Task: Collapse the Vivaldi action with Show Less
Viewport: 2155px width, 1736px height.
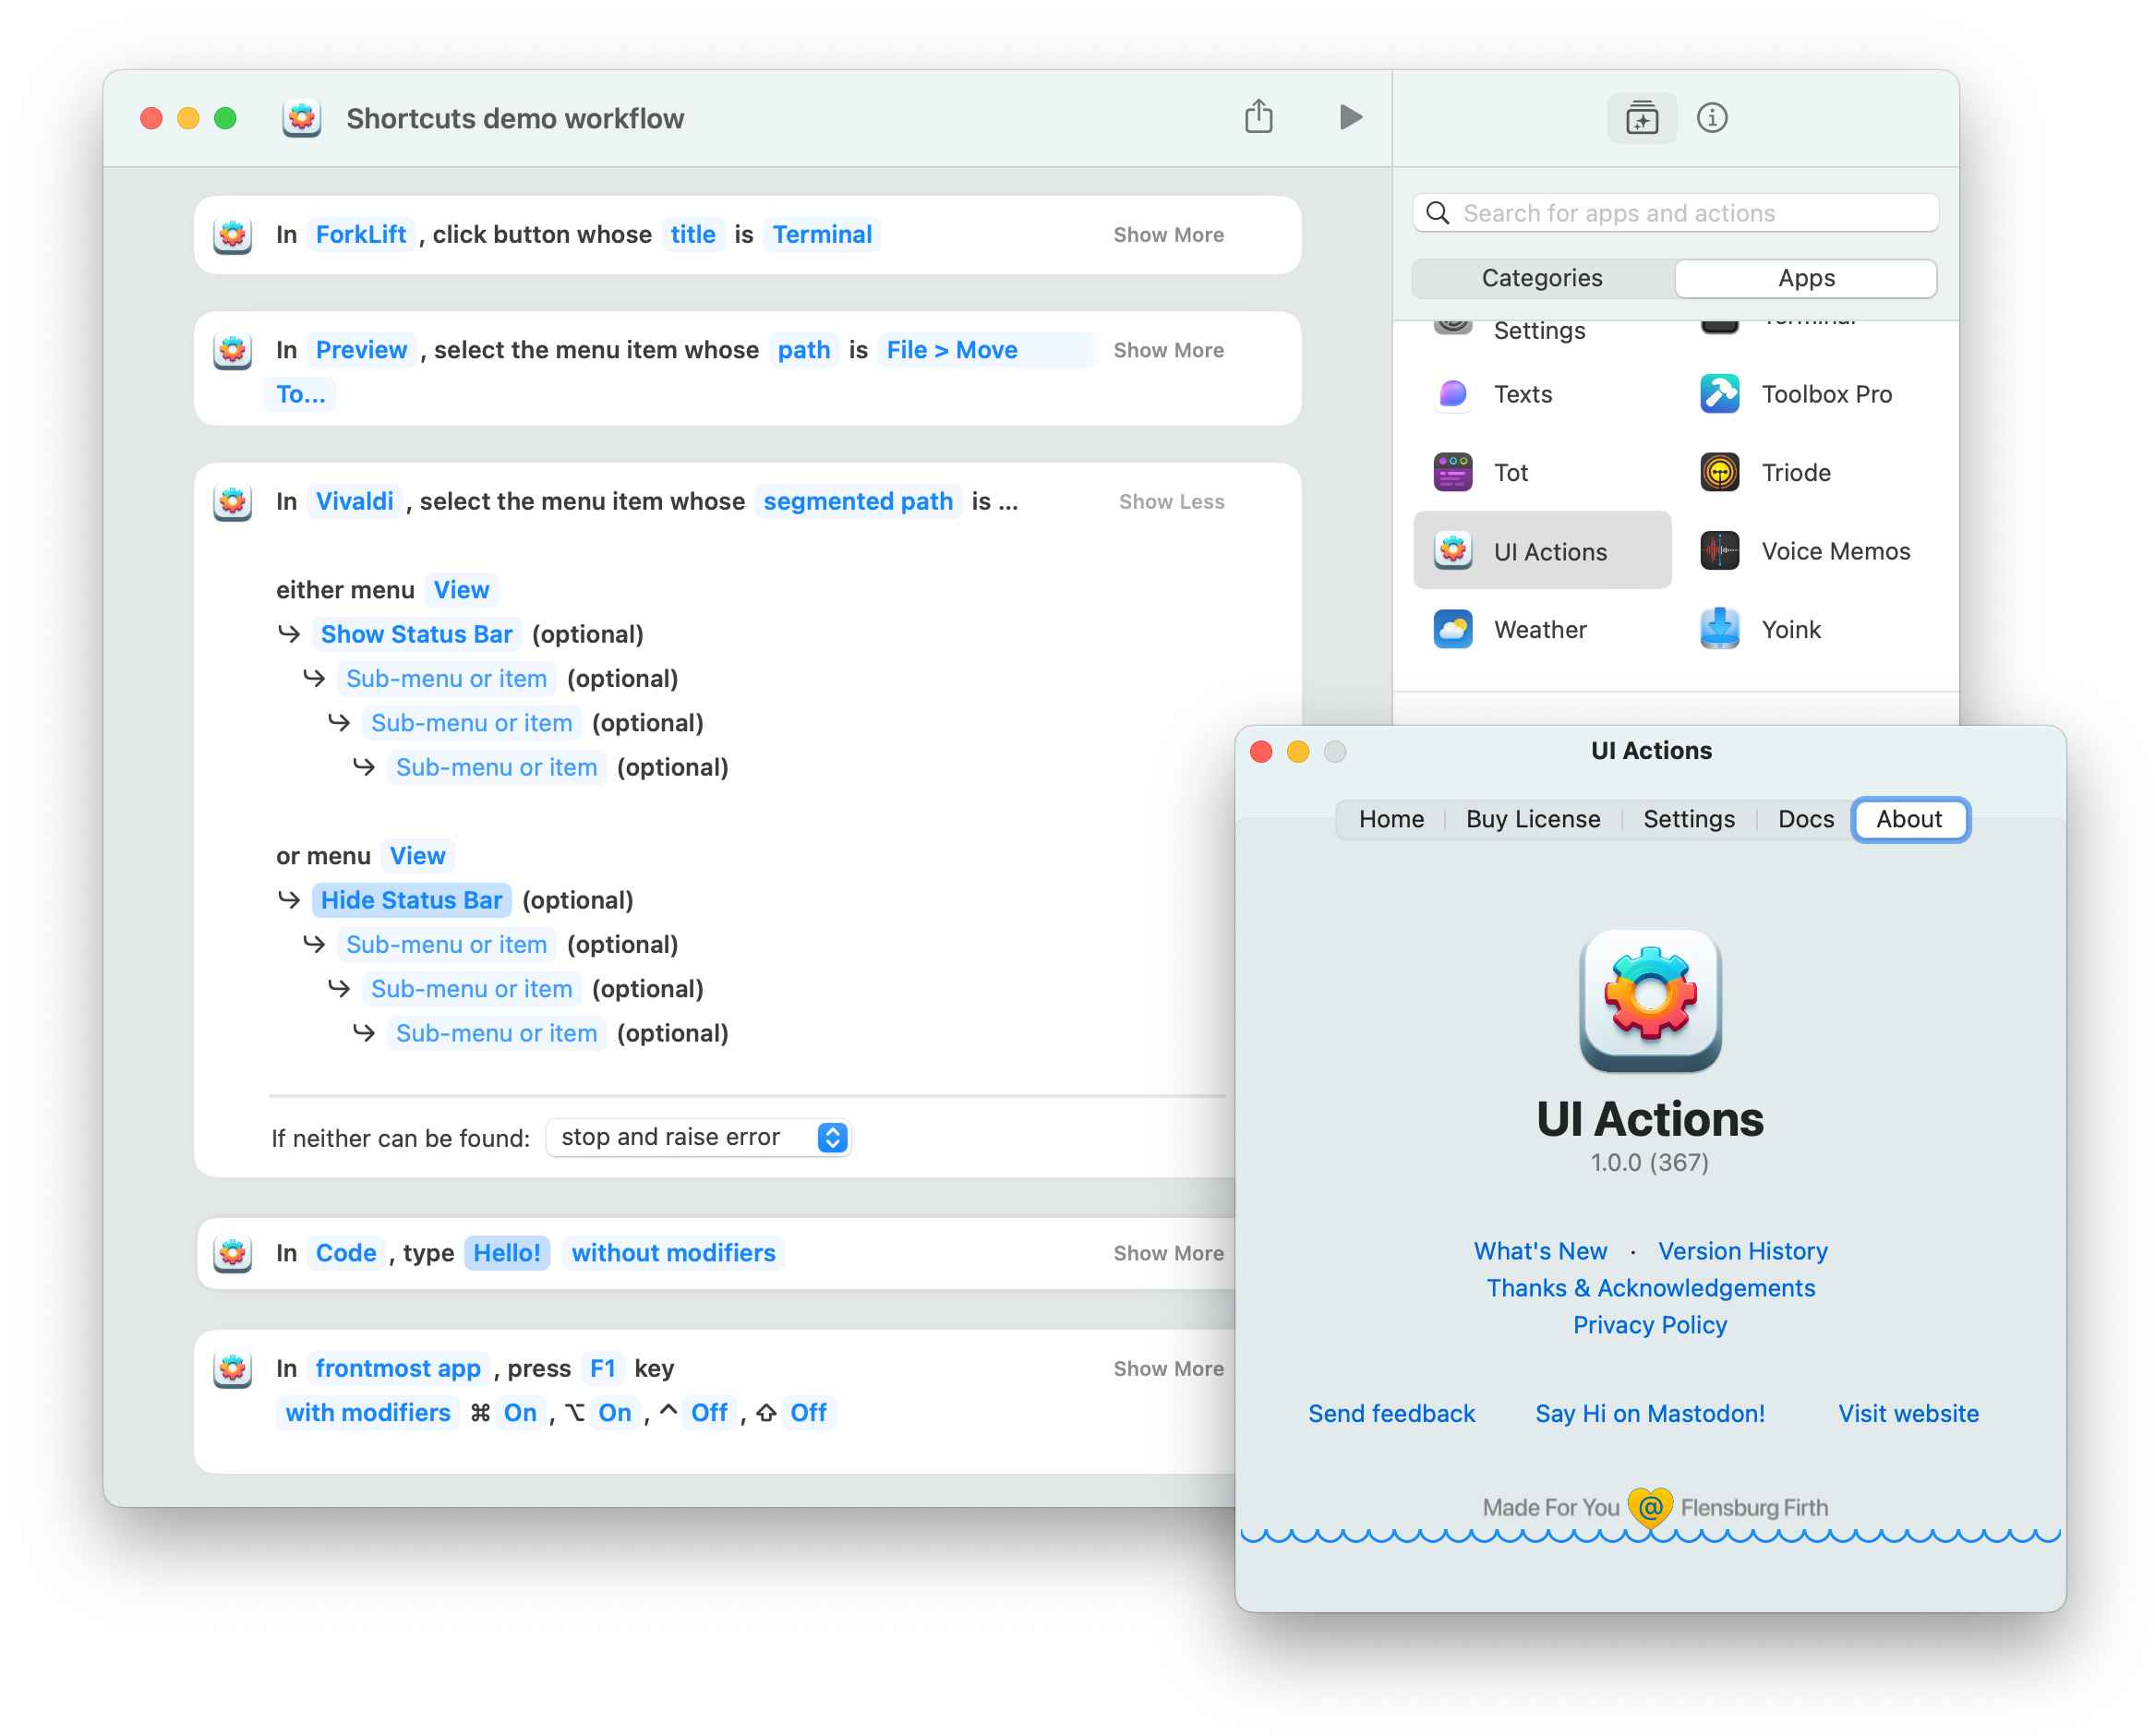Action: click(1170, 501)
